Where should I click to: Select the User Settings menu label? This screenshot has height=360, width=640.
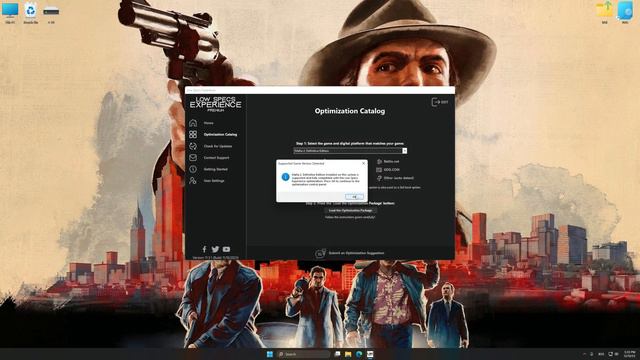214,180
